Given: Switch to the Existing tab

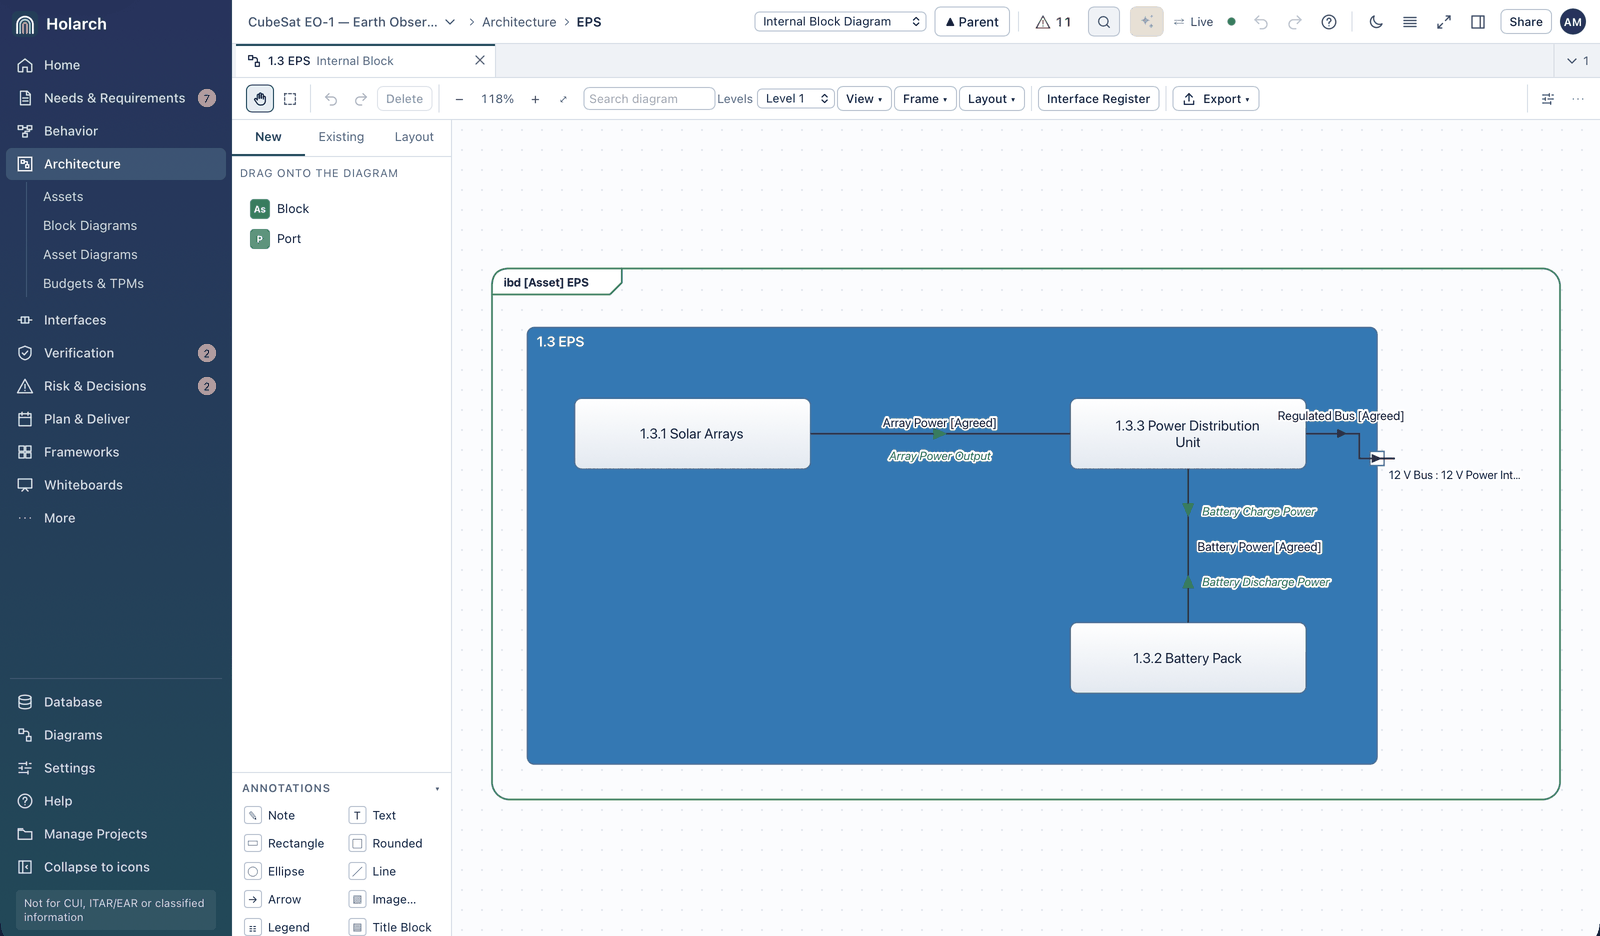Looking at the screenshot, I should click(341, 137).
